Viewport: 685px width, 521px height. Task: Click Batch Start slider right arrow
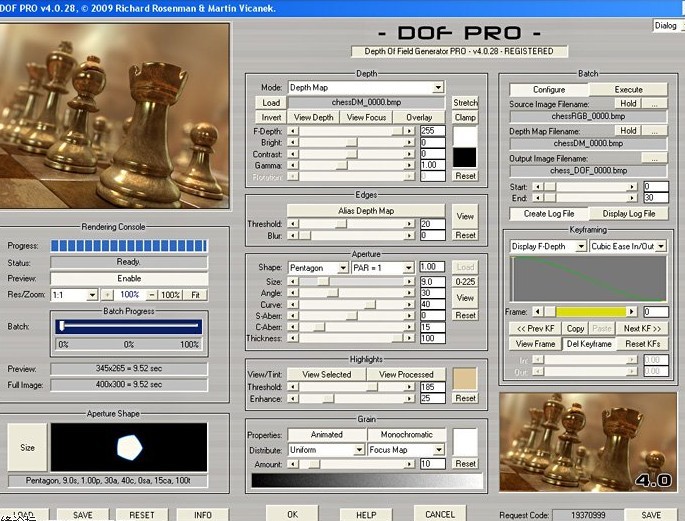click(632, 186)
